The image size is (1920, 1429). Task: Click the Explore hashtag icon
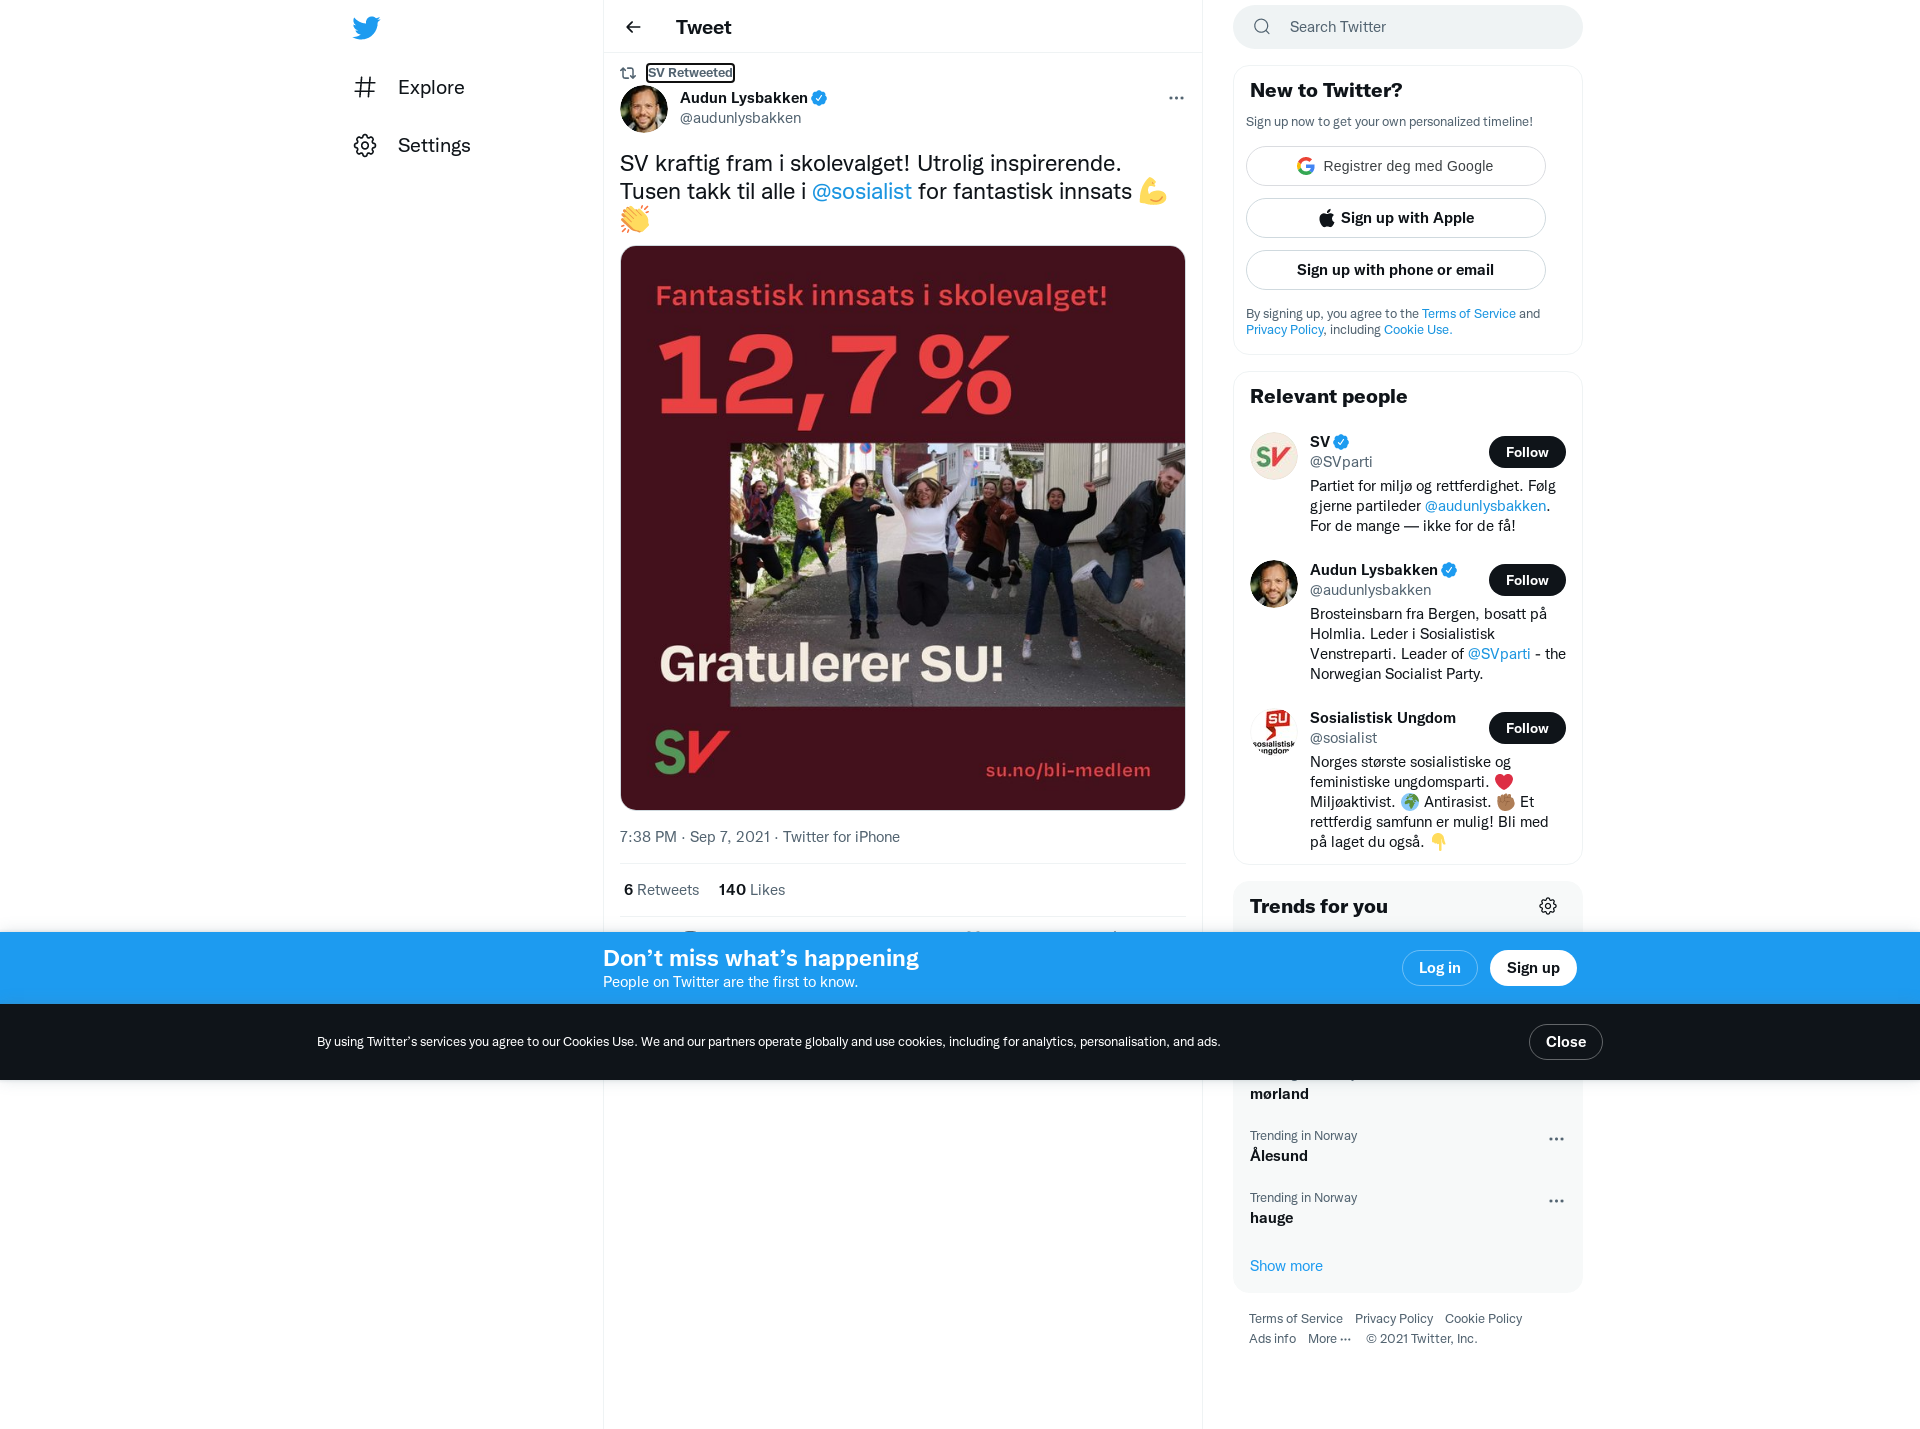365,87
